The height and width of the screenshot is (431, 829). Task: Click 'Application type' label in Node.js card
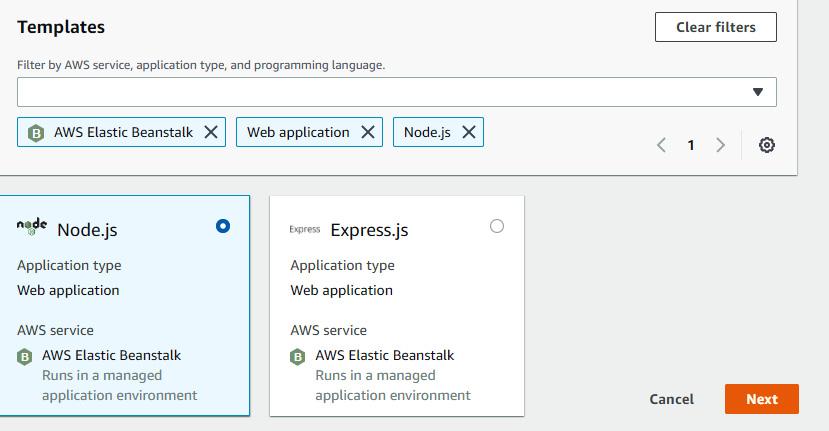tap(69, 265)
